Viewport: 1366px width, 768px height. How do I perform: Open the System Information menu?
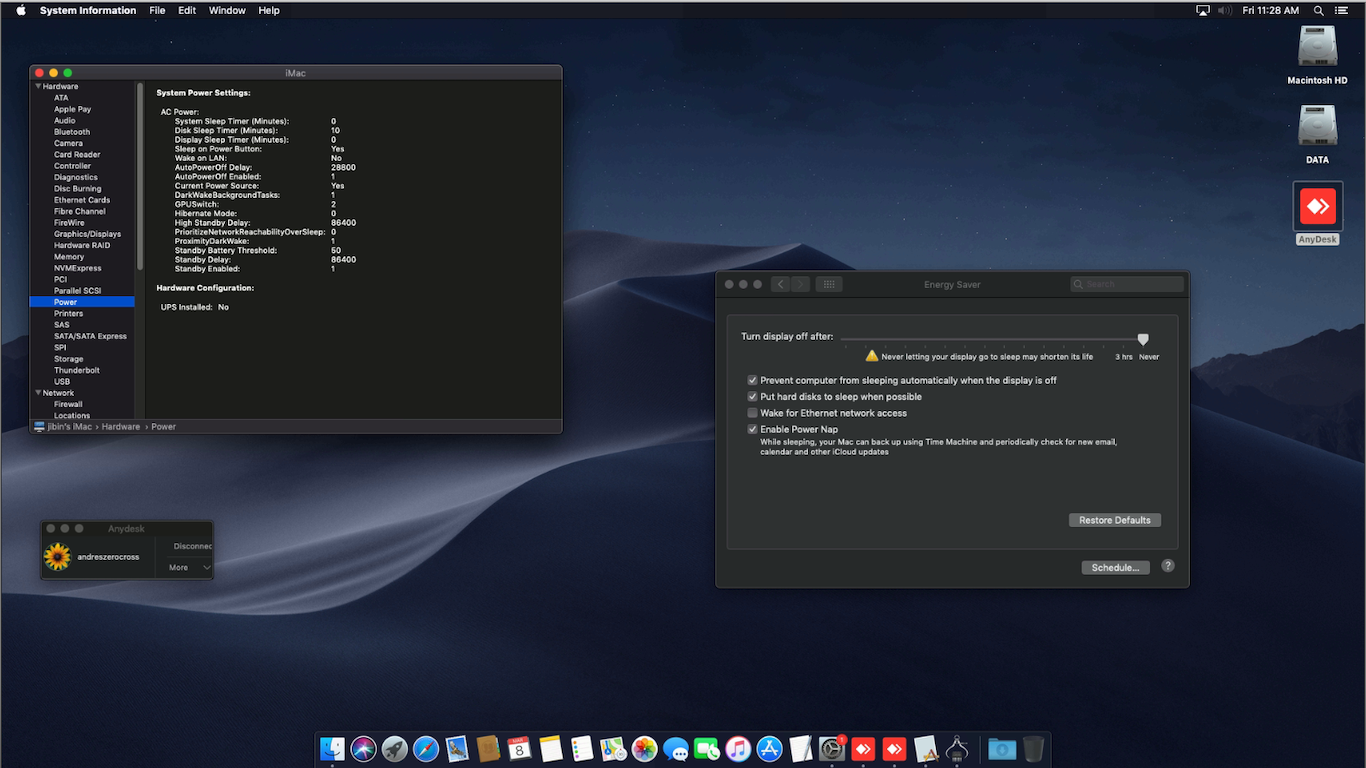88,10
